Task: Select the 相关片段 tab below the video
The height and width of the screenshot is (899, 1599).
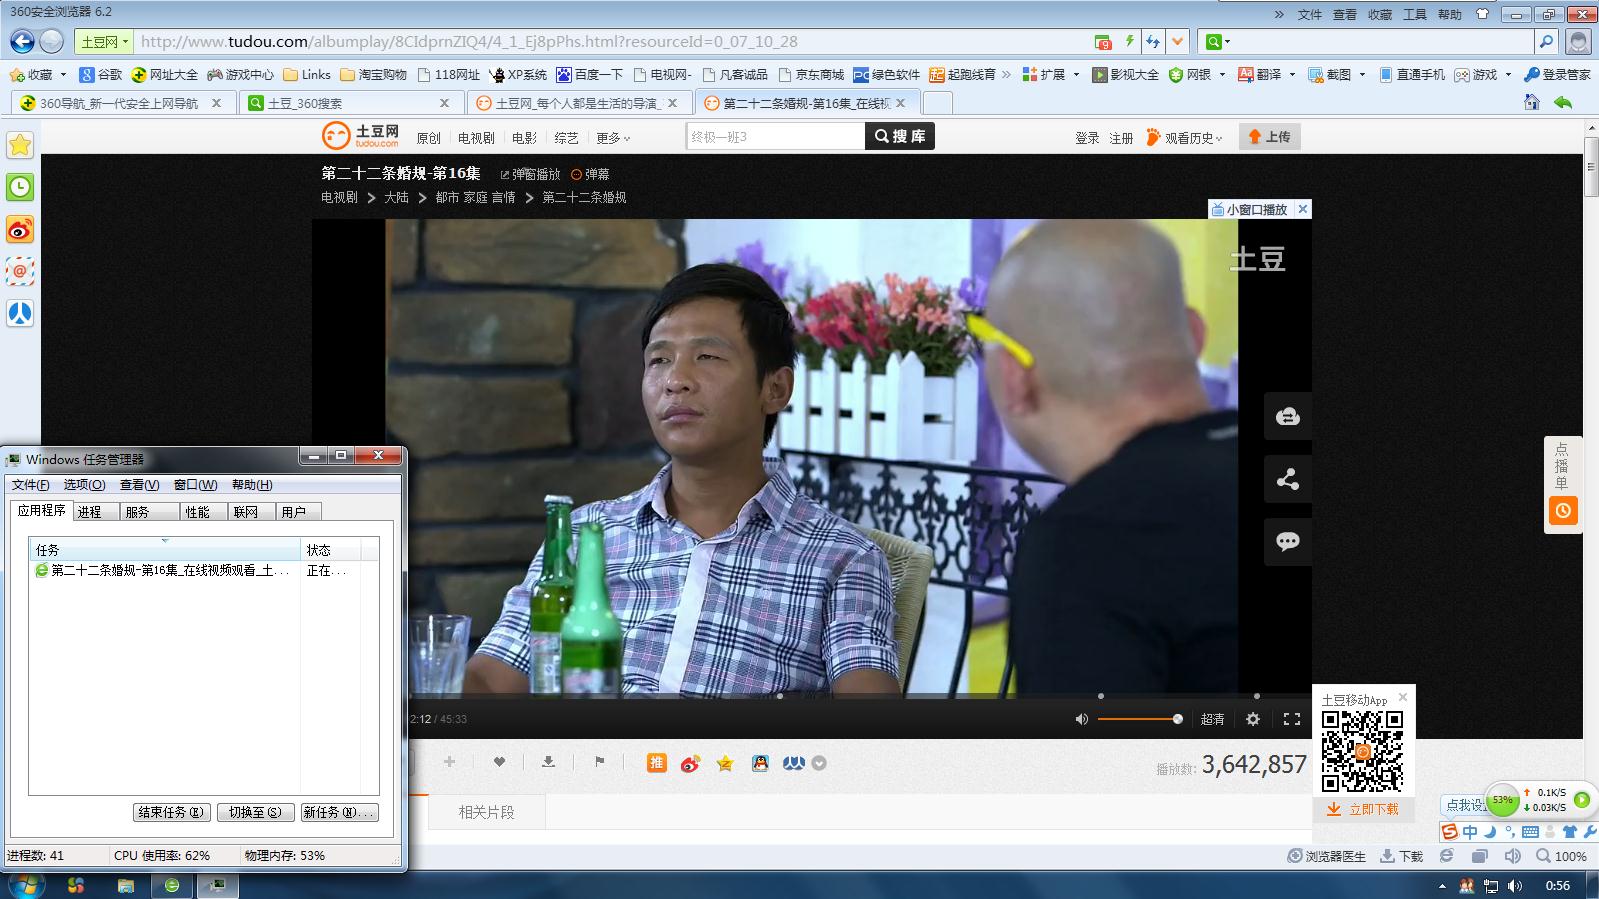Action: point(486,812)
